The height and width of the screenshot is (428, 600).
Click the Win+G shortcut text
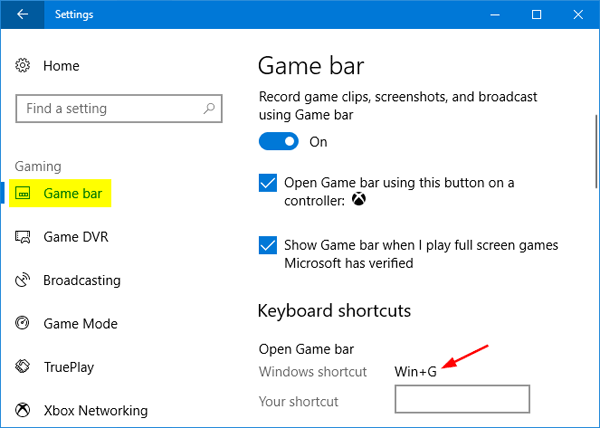(415, 371)
